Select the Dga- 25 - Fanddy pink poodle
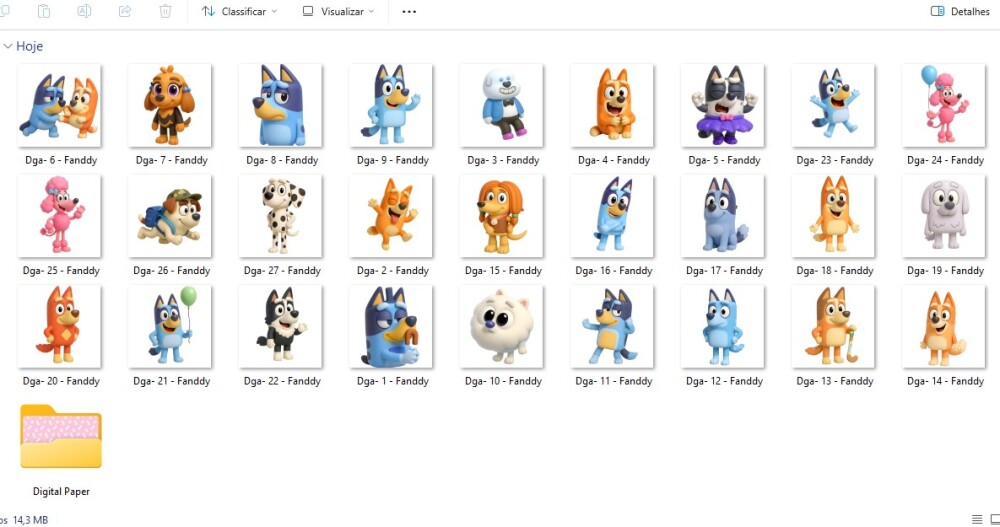This screenshot has width=1000, height=527. 59,216
